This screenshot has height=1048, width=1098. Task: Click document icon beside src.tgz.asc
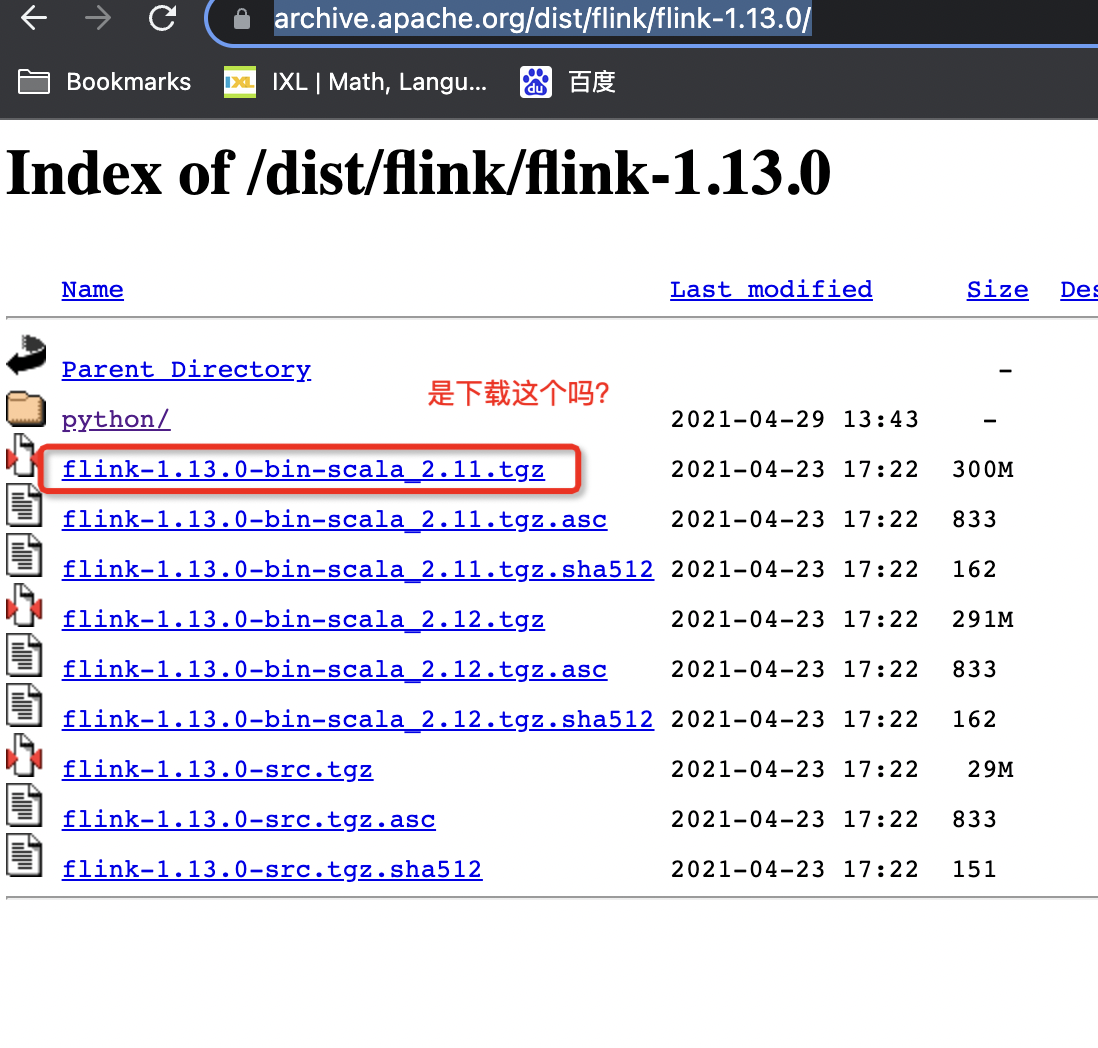pos(24,805)
